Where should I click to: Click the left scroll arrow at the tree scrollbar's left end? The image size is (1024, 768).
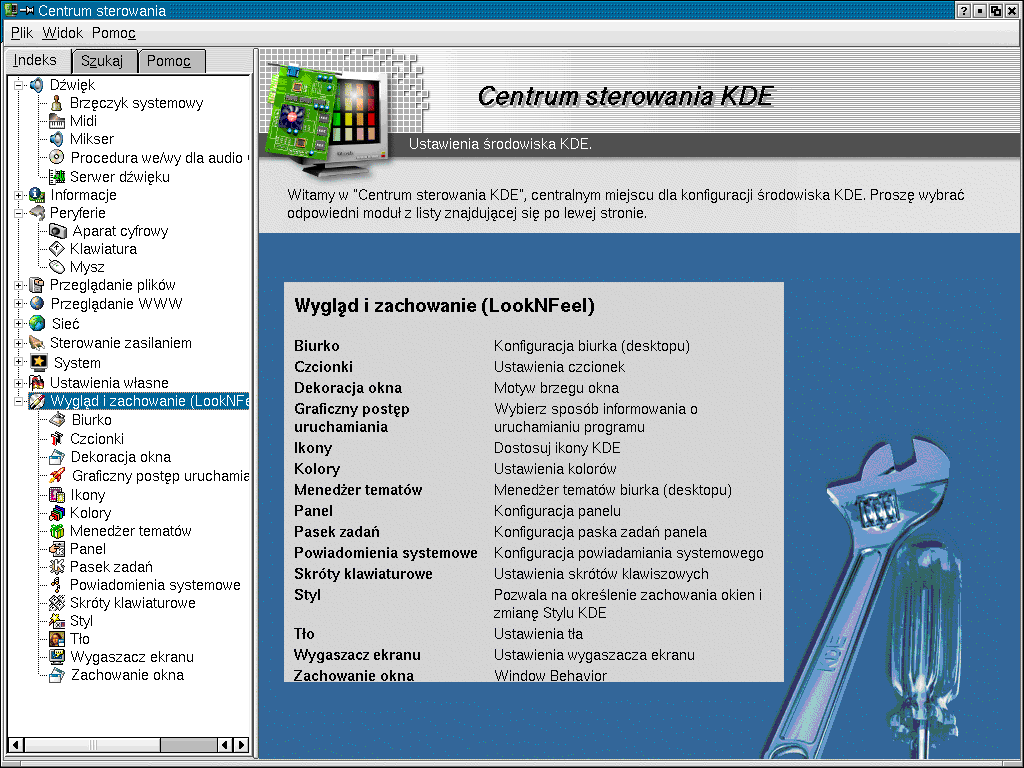coord(16,744)
